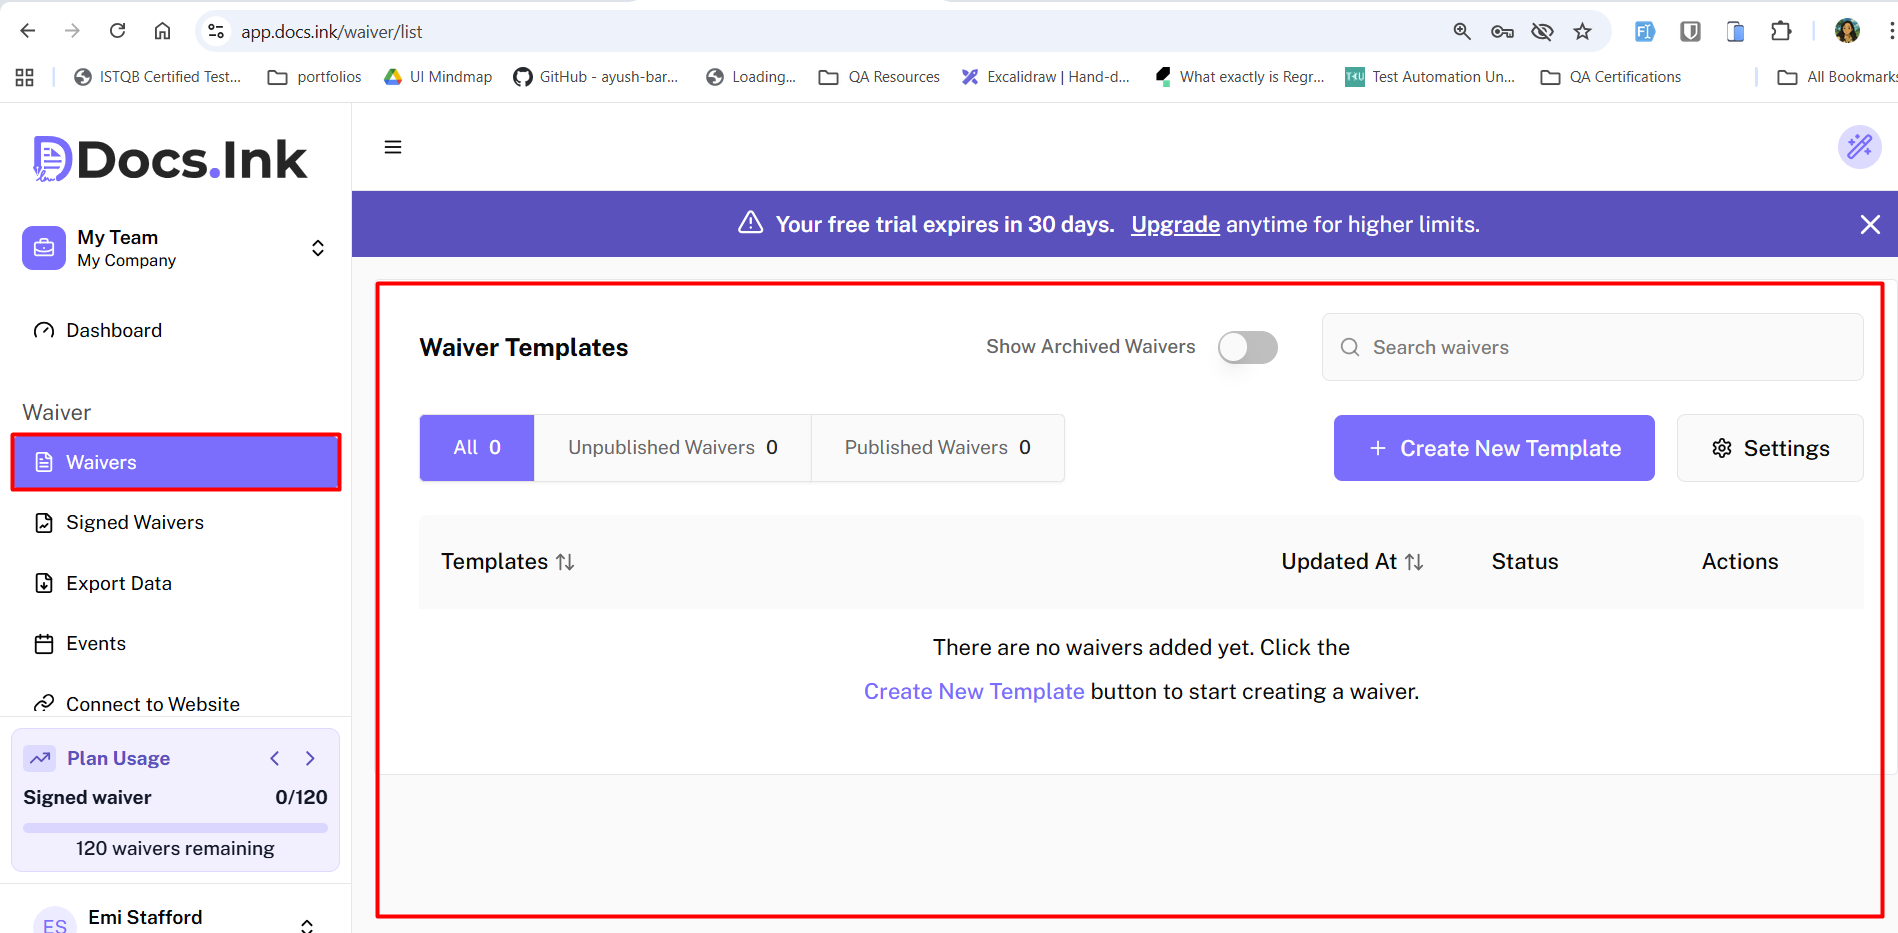
Task: Switch to Published Waivers tab
Action: [x=937, y=448]
